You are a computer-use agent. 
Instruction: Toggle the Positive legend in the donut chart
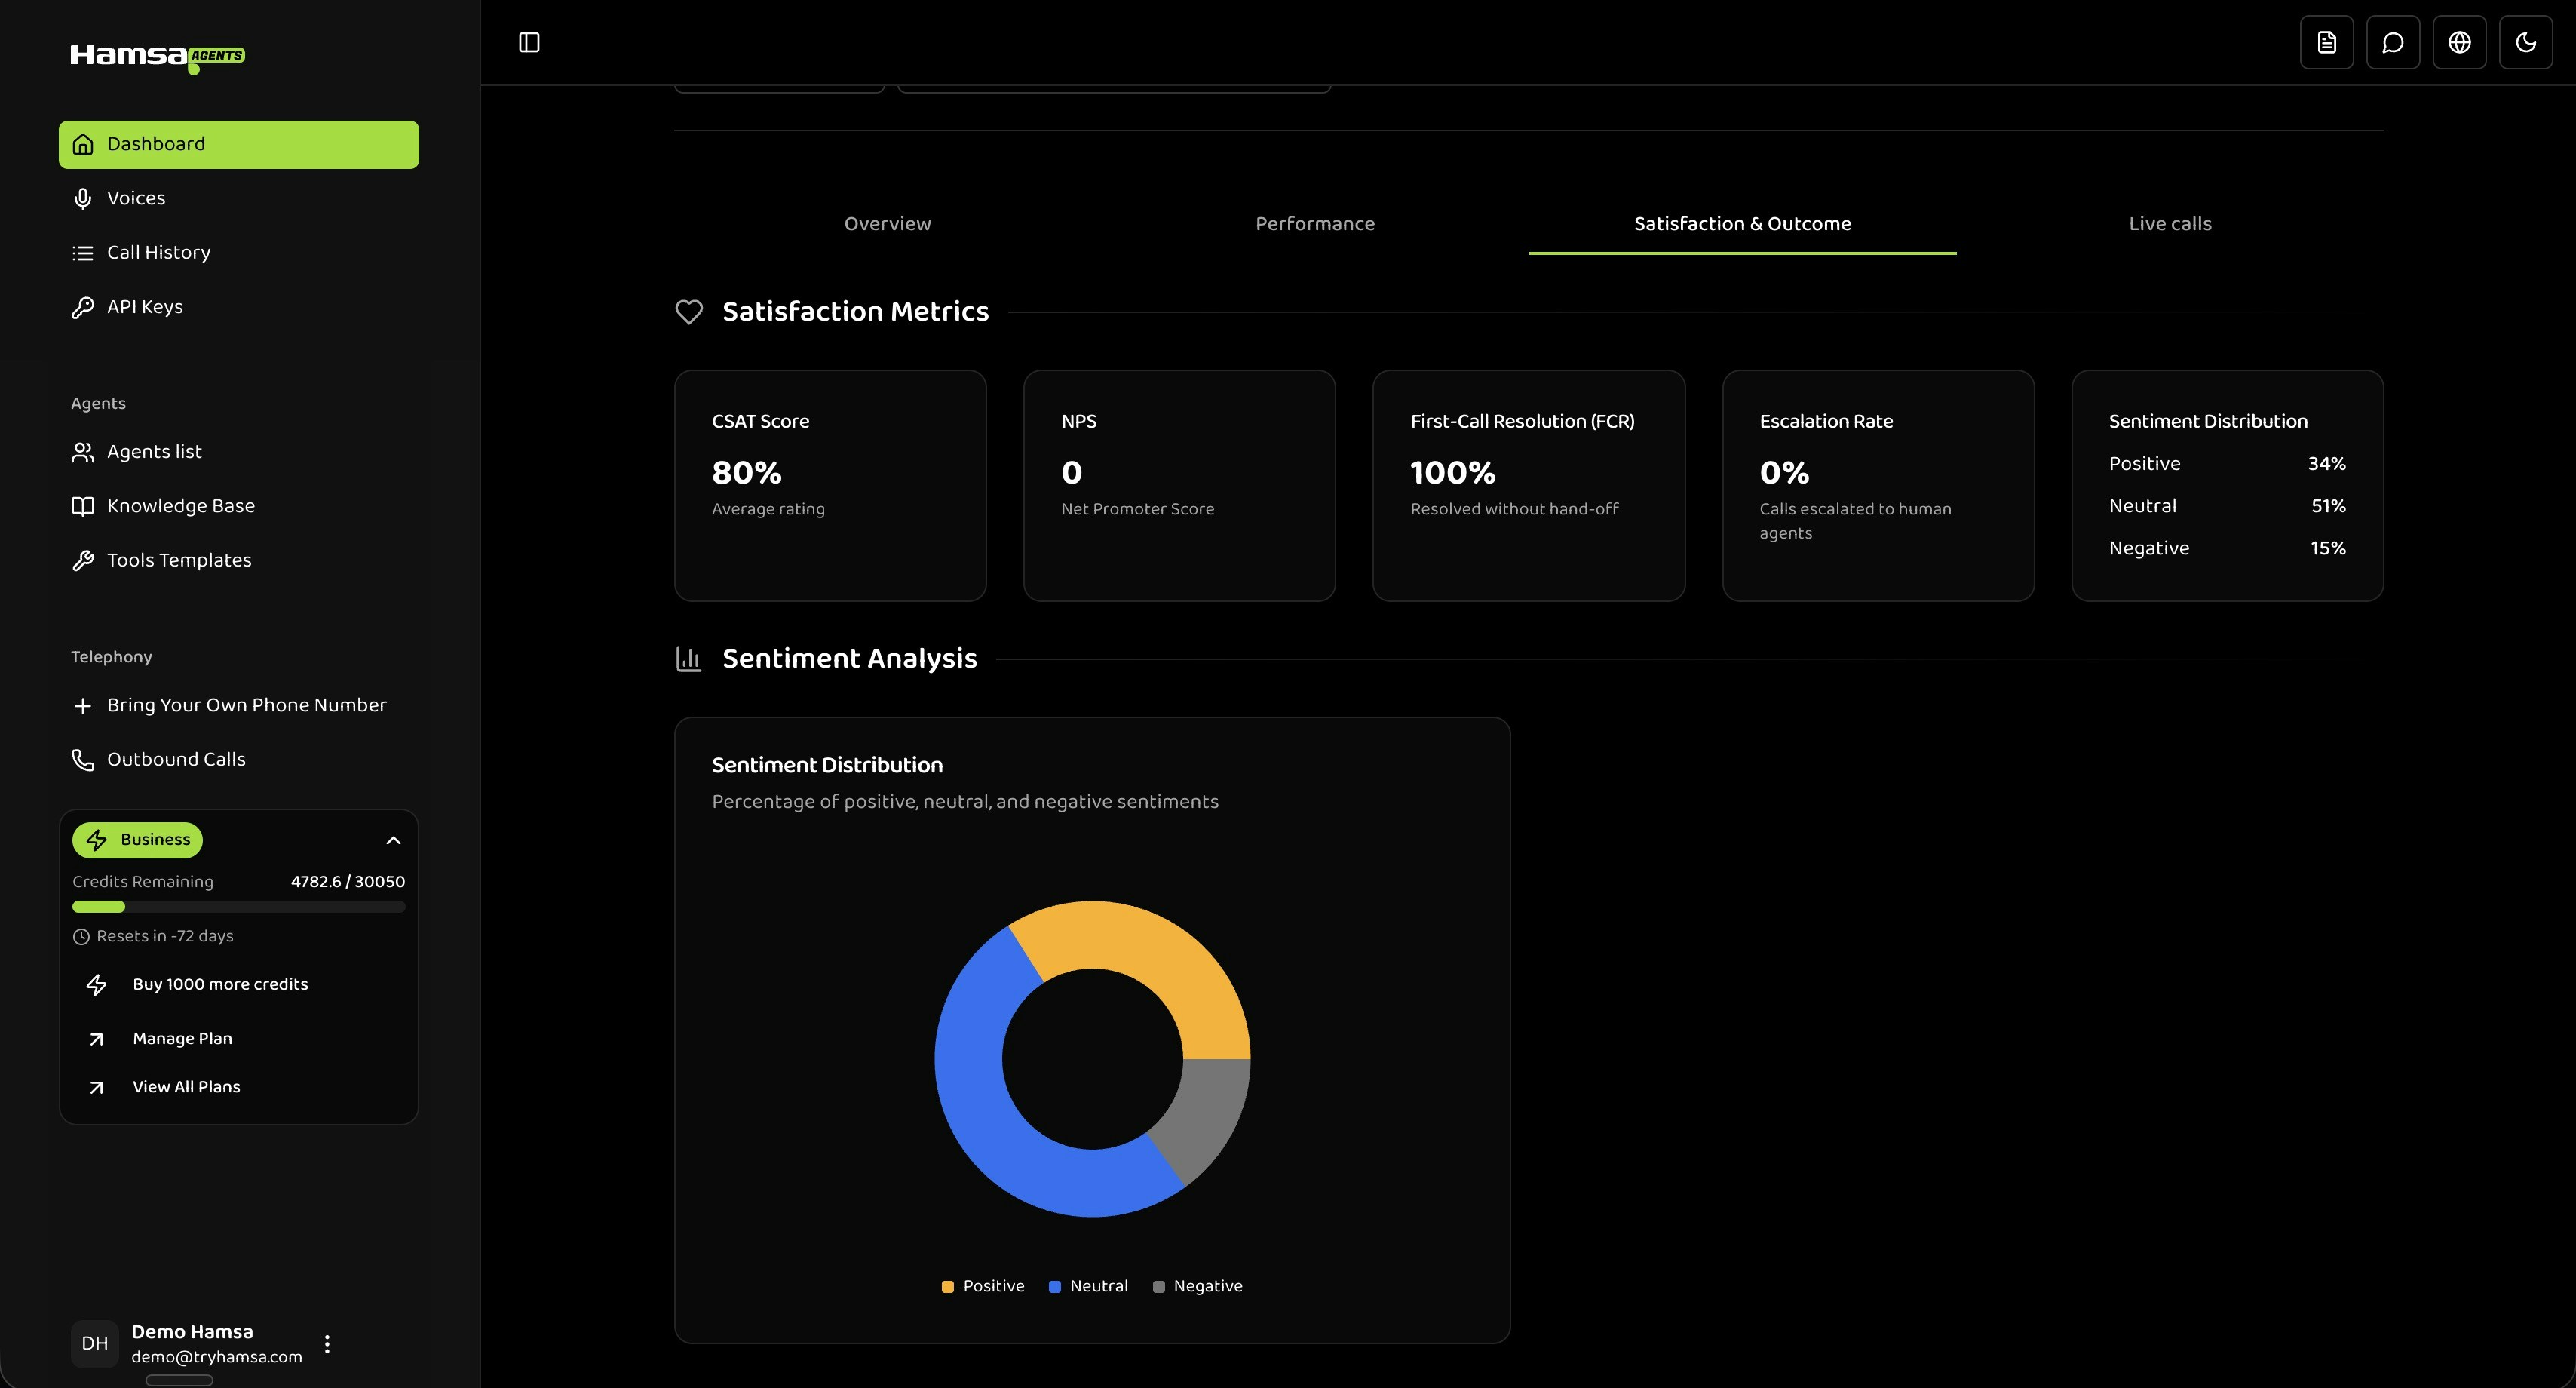983,1286
